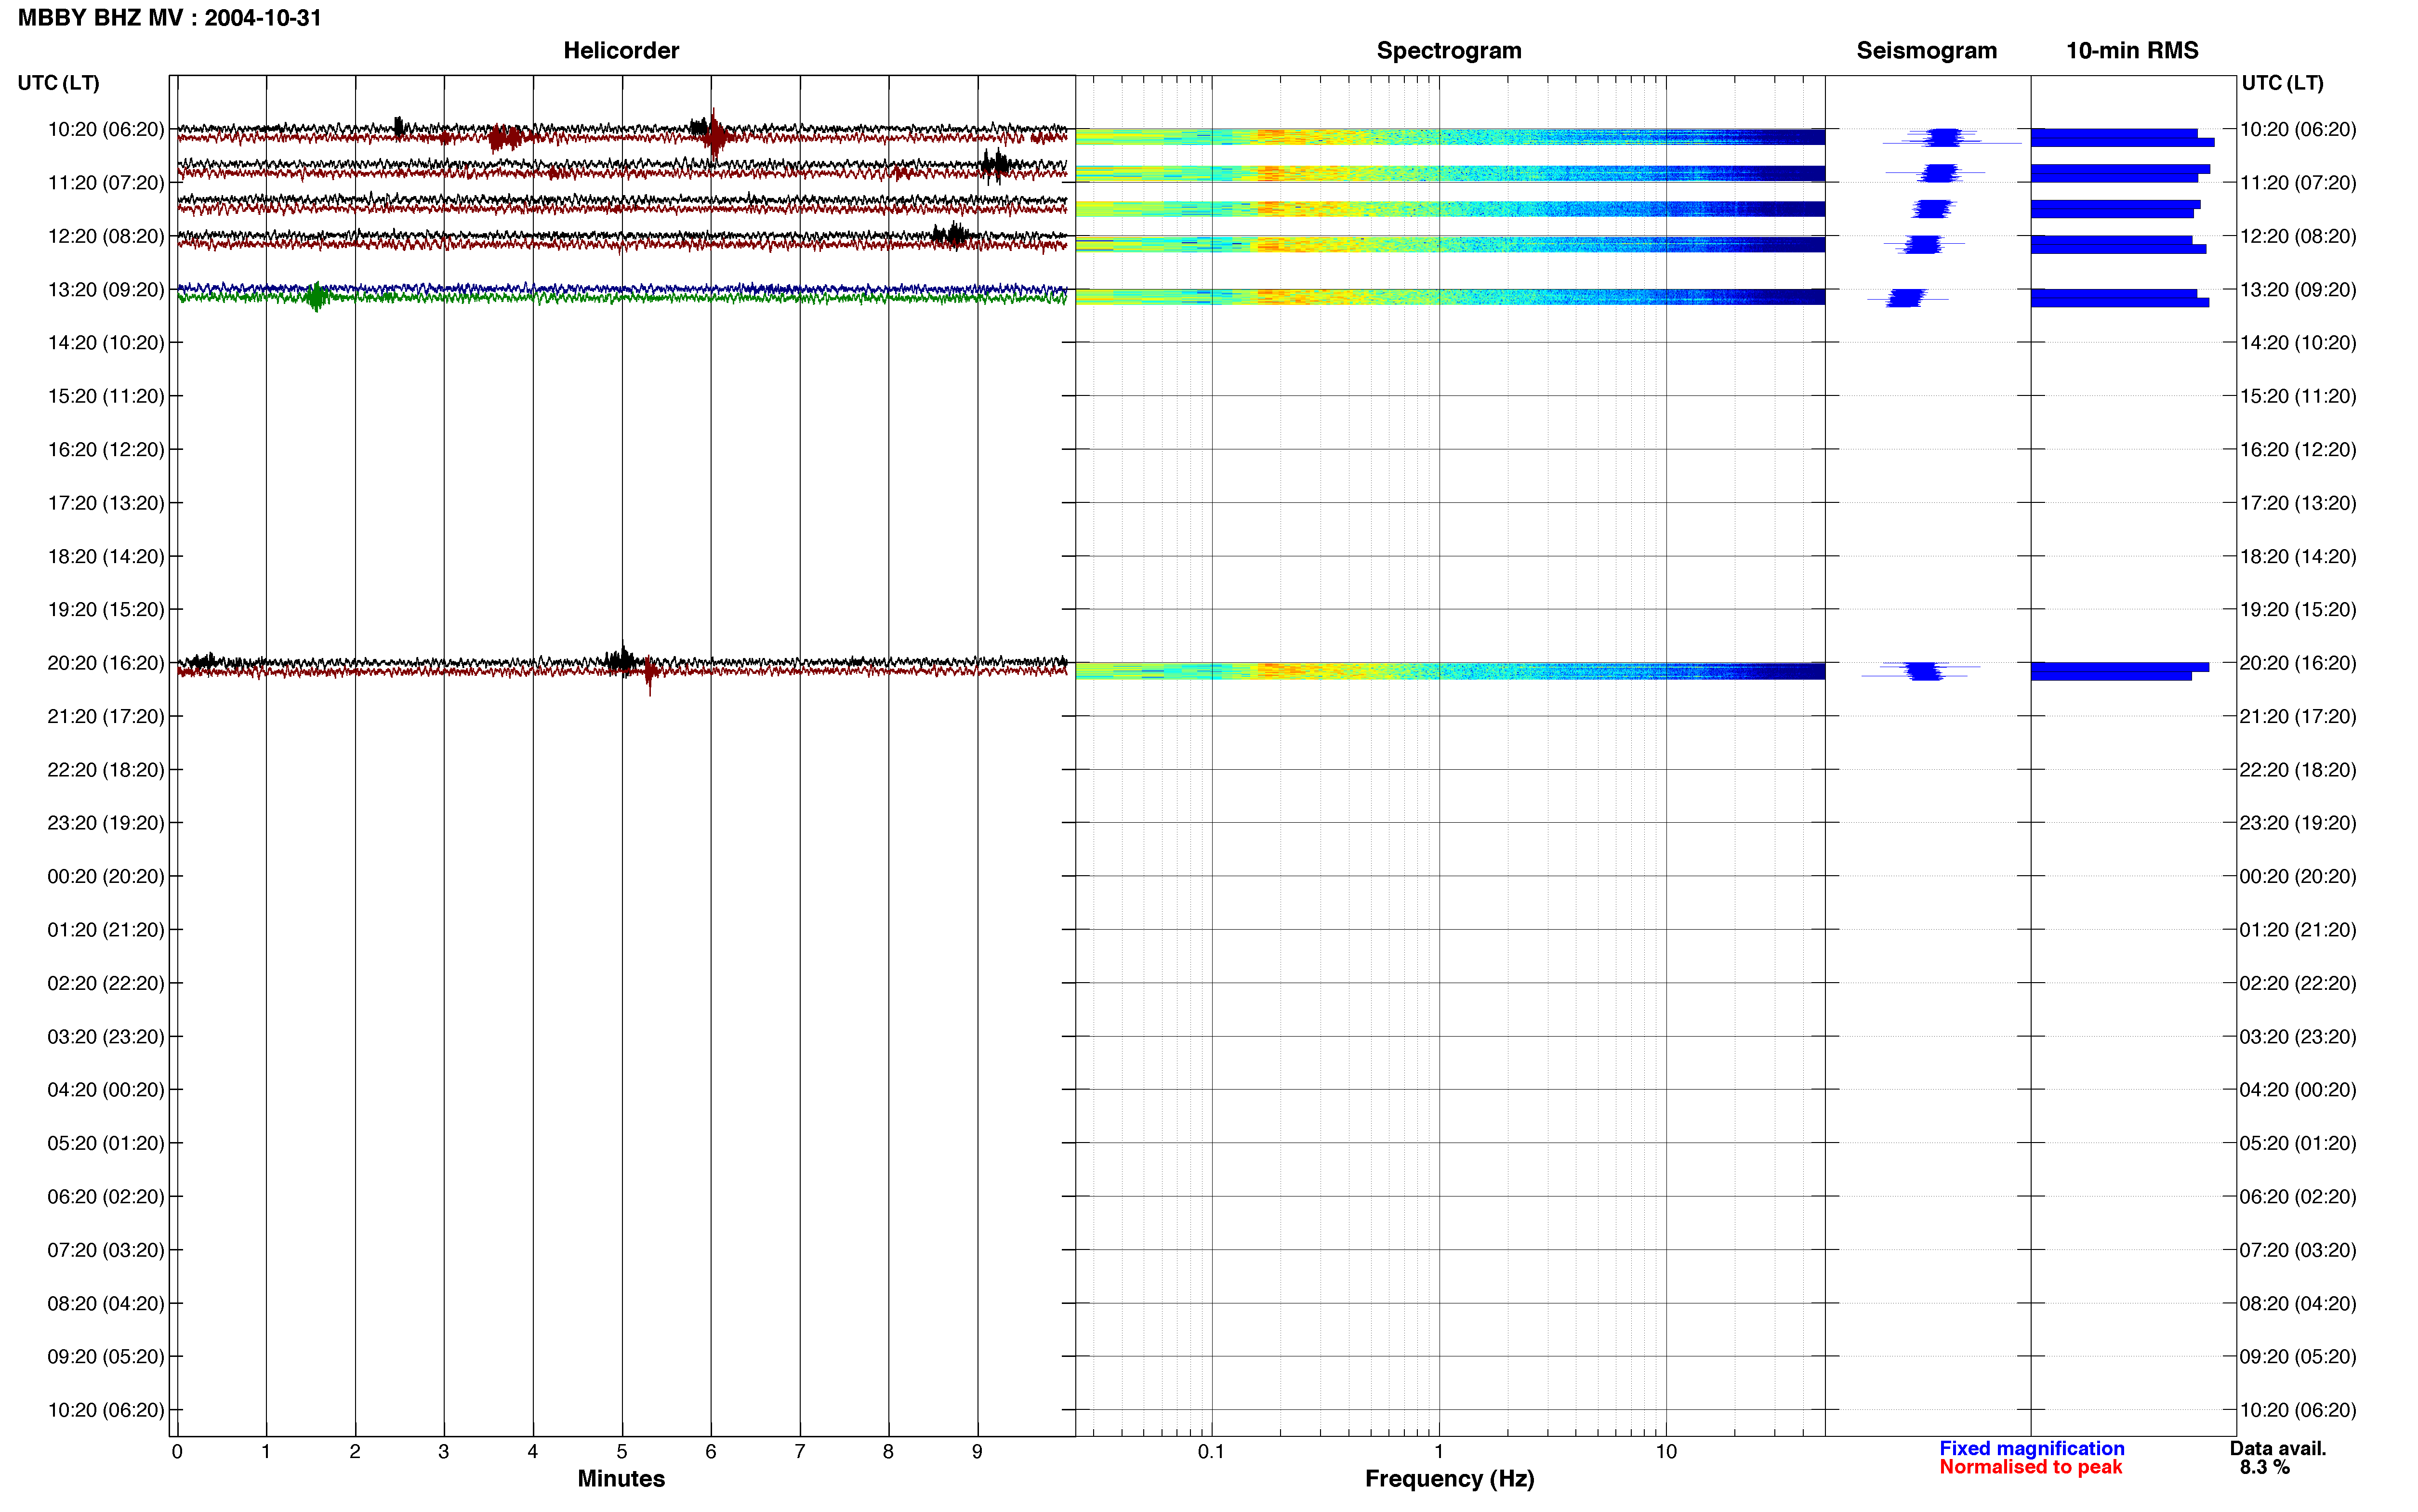Click the right axis label '19:20 (15:20)'

coord(2298,610)
